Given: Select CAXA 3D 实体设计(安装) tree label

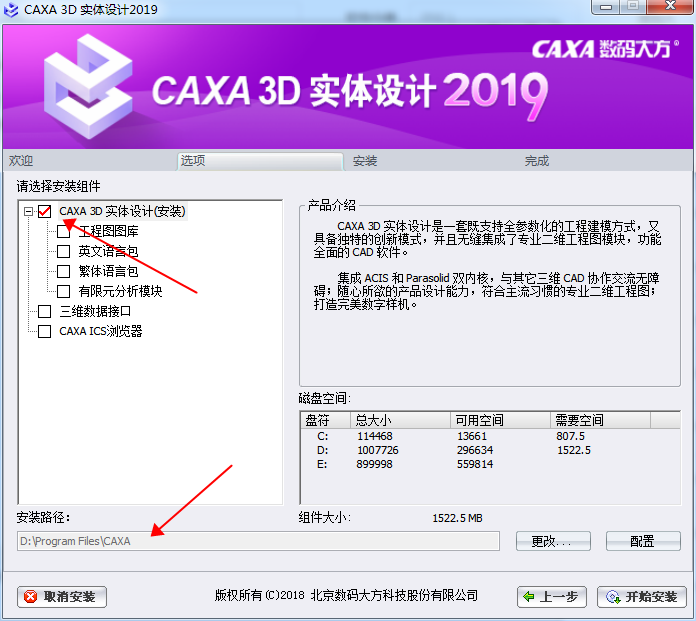Looking at the screenshot, I should [x=122, y=211].
